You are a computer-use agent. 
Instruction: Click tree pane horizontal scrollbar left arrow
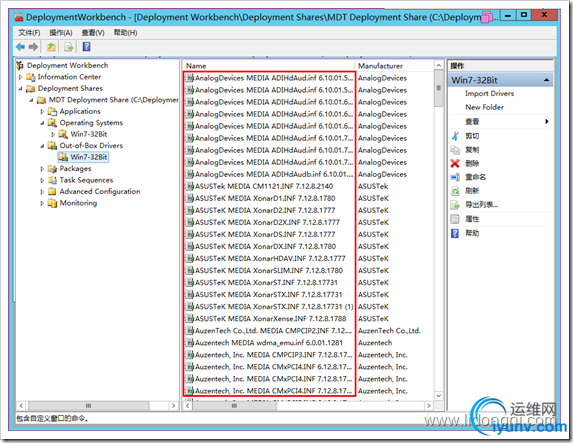(21, 406)
